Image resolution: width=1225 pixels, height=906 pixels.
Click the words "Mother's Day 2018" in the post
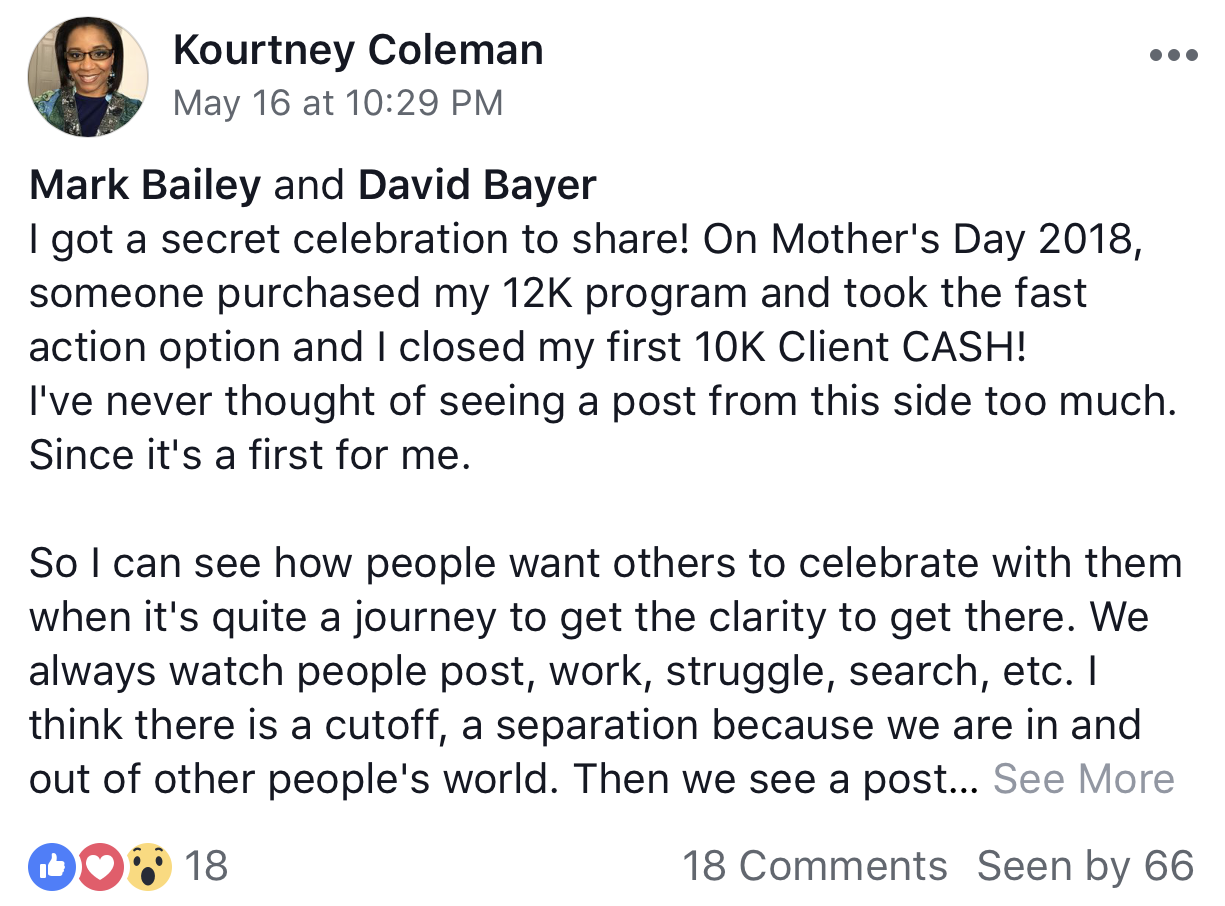point(955,239)
